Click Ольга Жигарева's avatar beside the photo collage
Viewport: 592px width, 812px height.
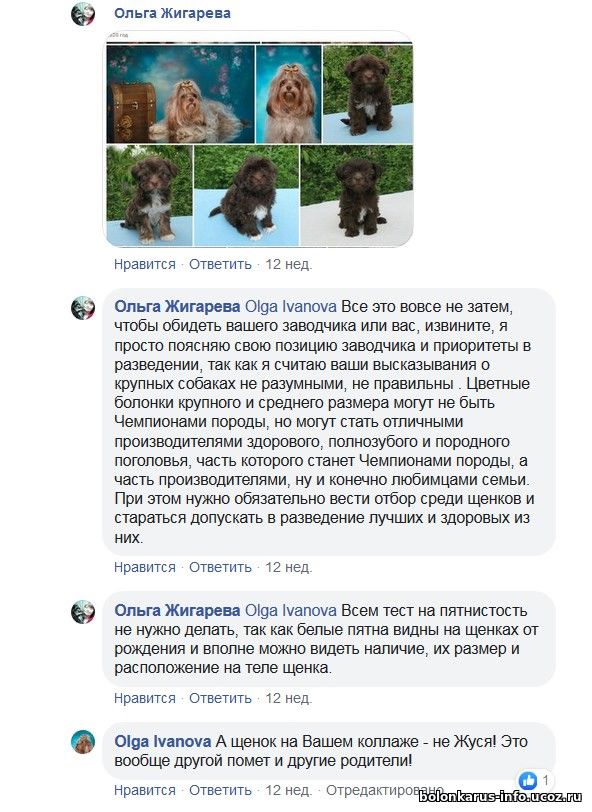click(83, 14)
